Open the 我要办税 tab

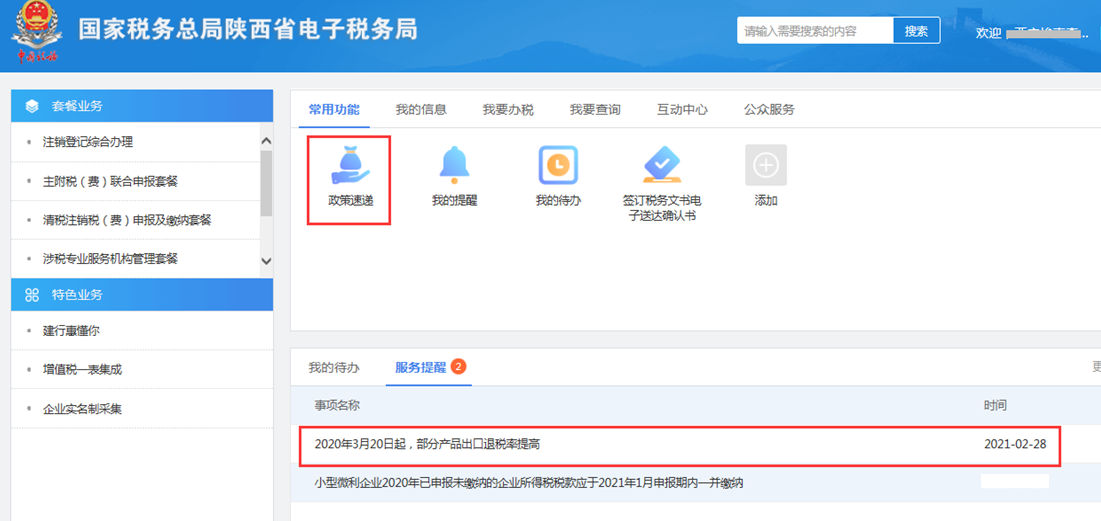(508, 110)
